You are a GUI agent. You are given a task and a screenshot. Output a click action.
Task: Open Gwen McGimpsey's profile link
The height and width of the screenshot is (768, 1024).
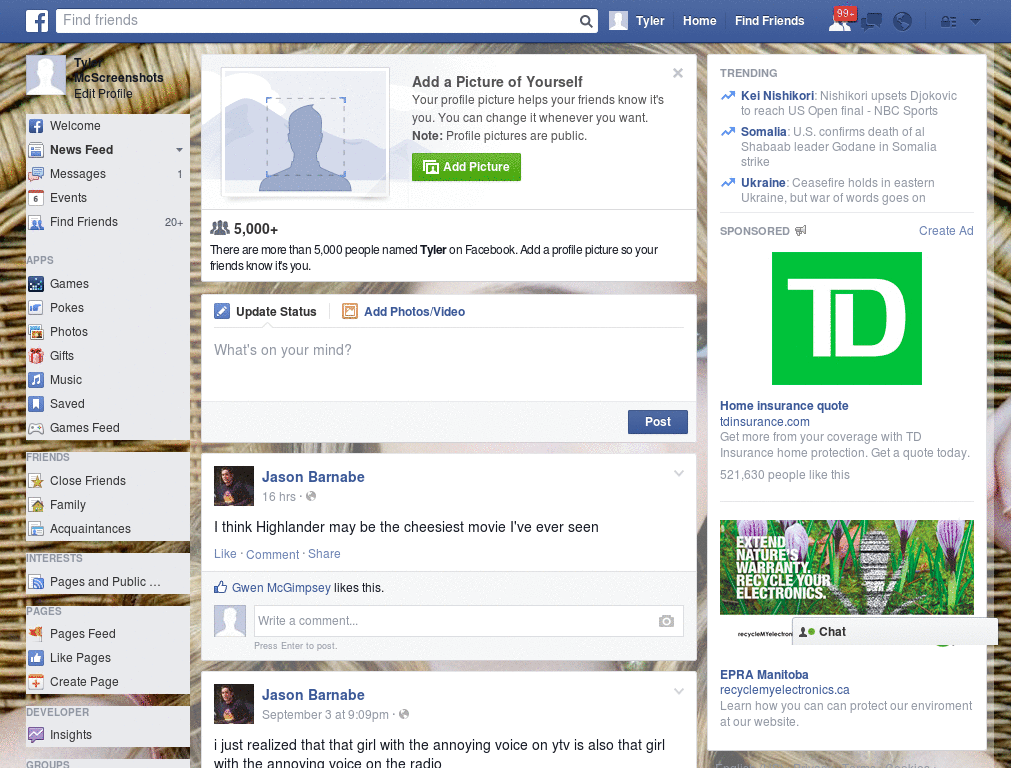[x=281, y=588]
